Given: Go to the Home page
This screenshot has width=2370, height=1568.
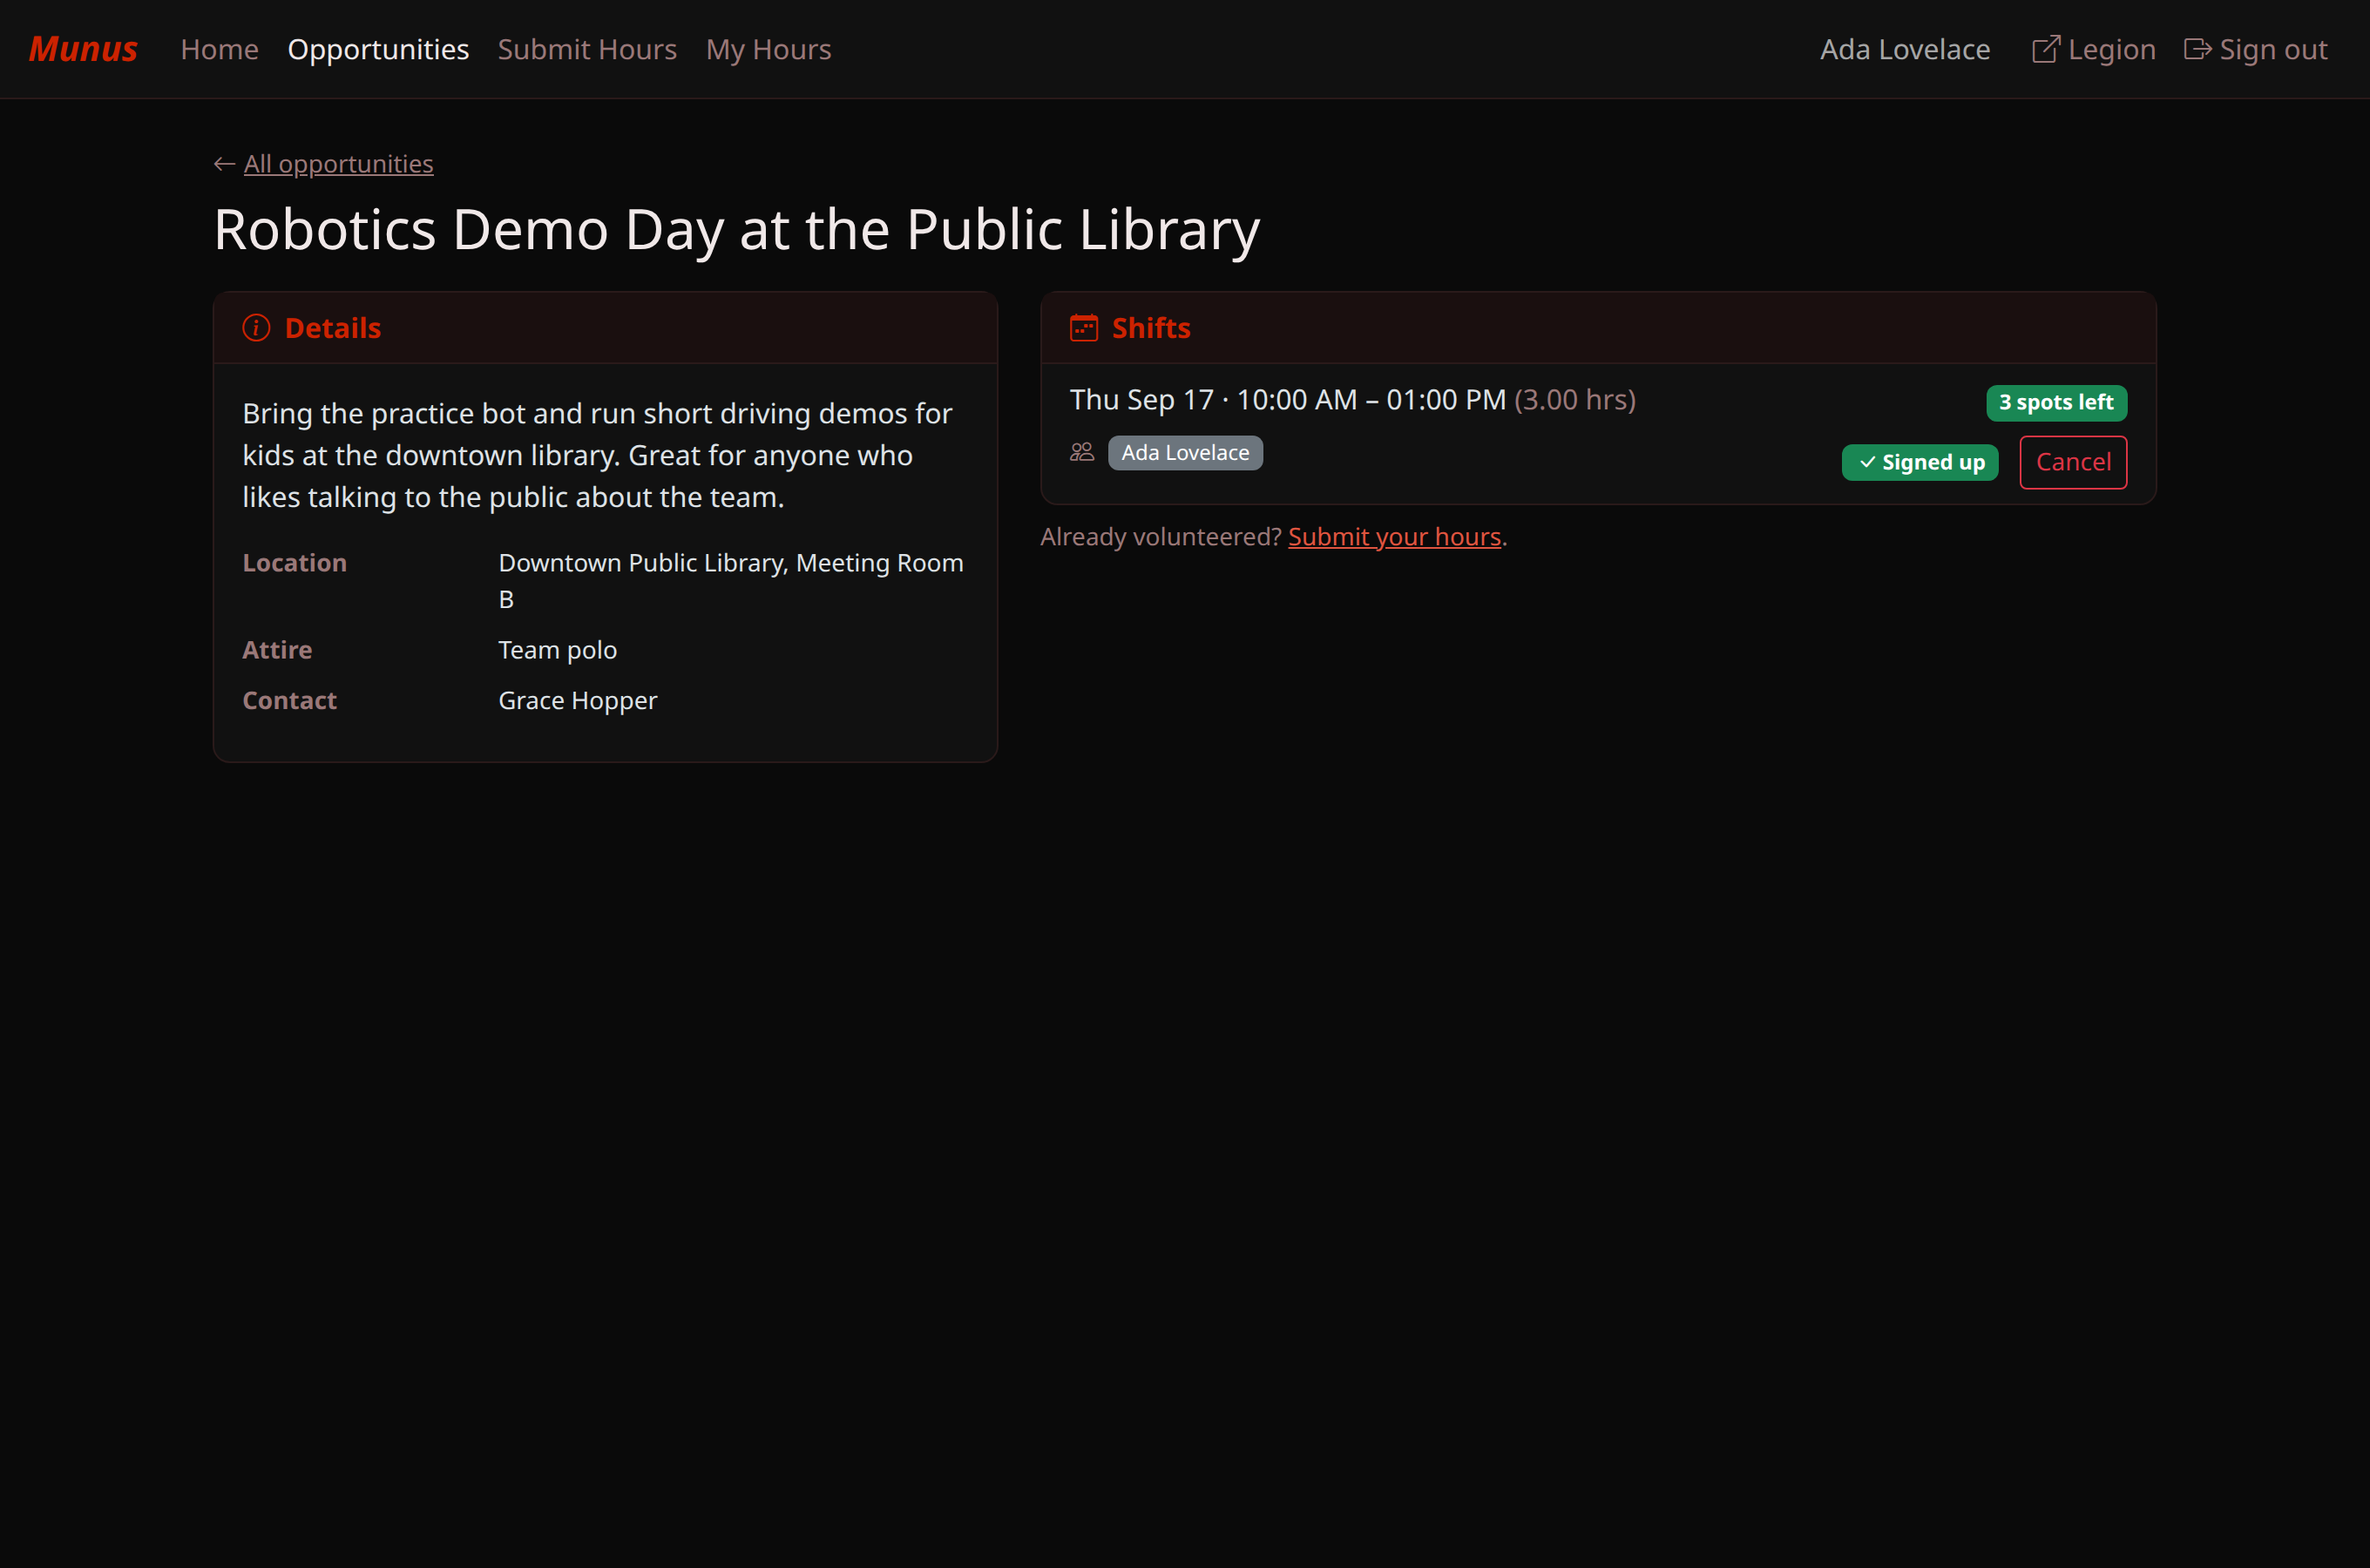Looking at the screenshot, I should coord(219,49).
